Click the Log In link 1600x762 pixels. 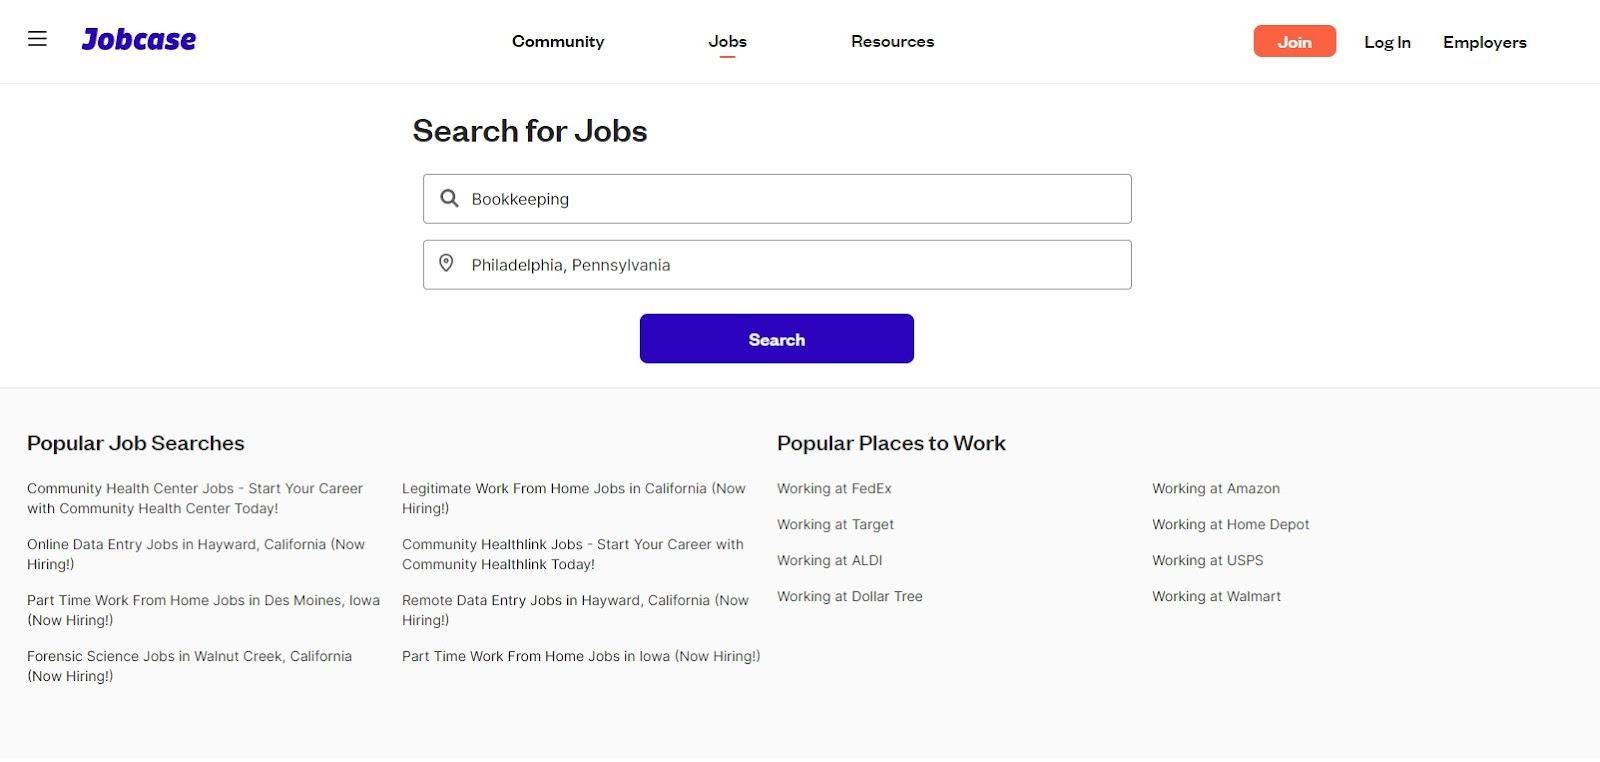pos(1387,42)
